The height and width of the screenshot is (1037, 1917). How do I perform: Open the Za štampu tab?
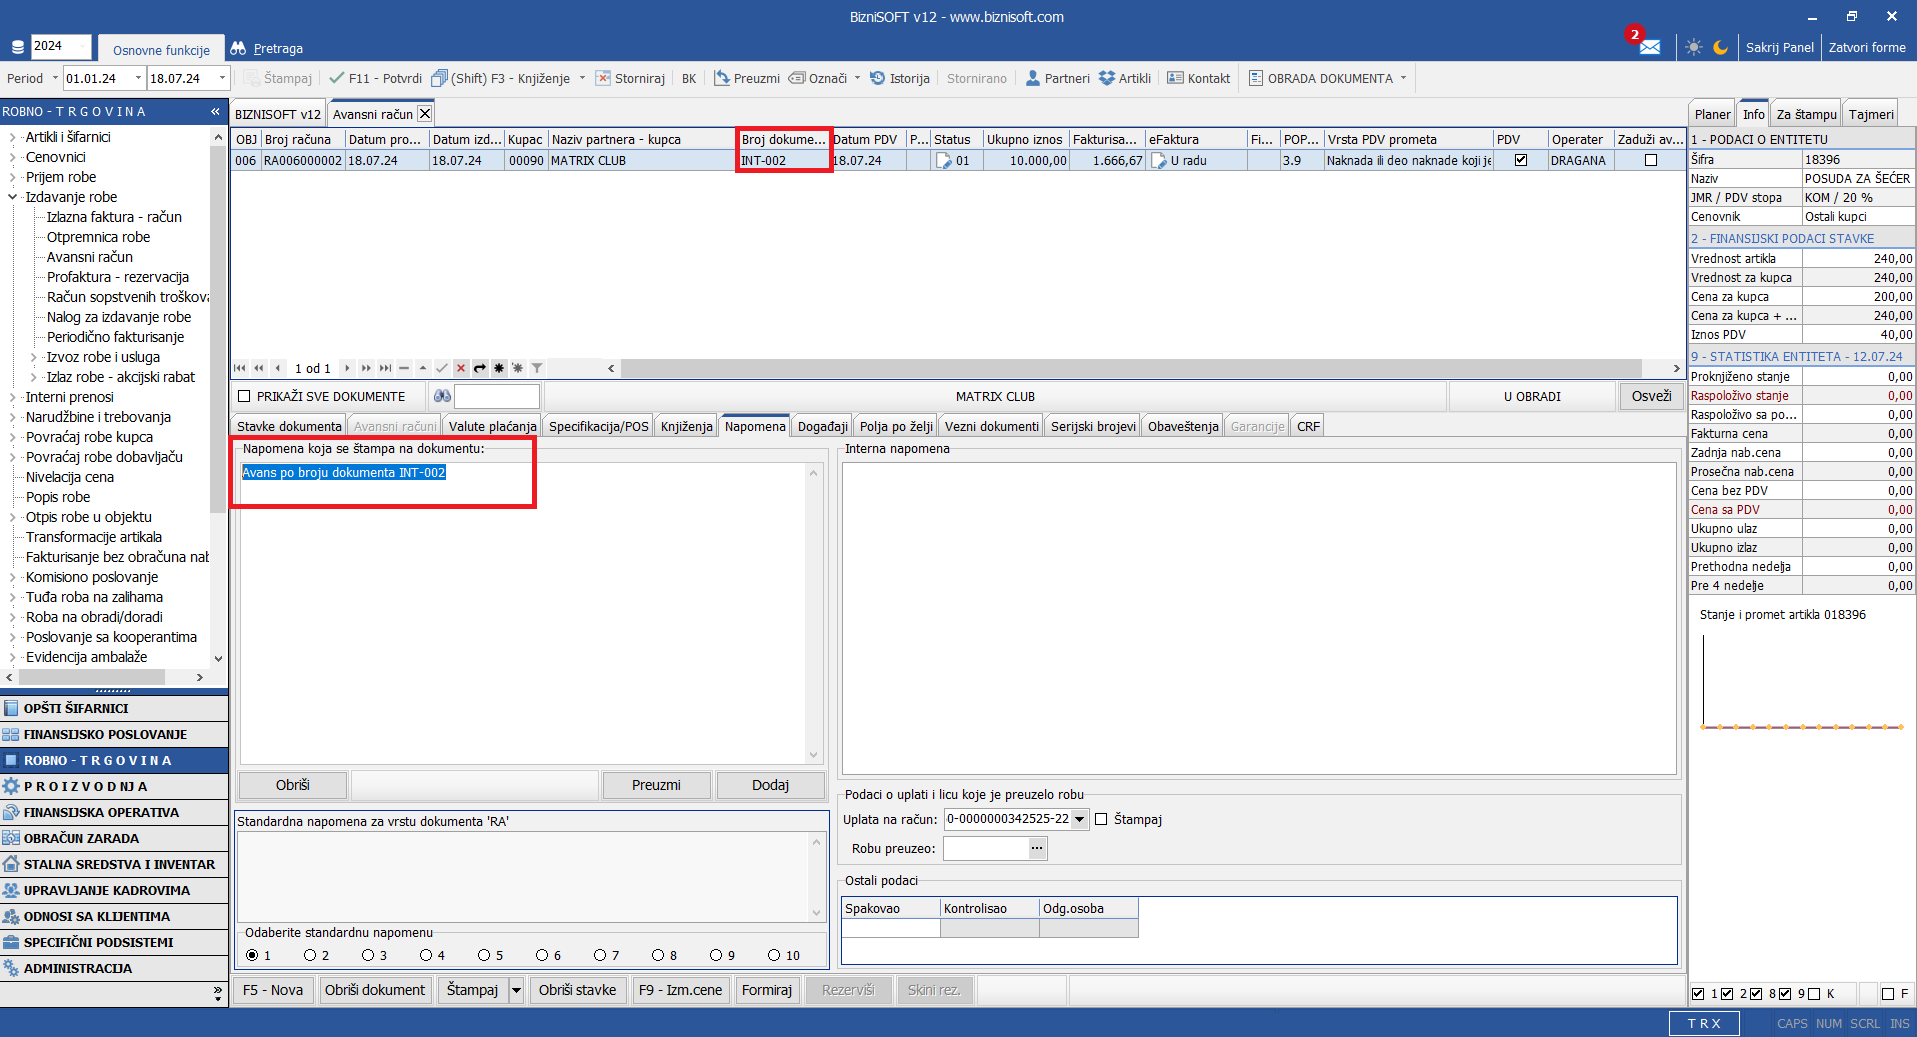(x=1806, y=114)
